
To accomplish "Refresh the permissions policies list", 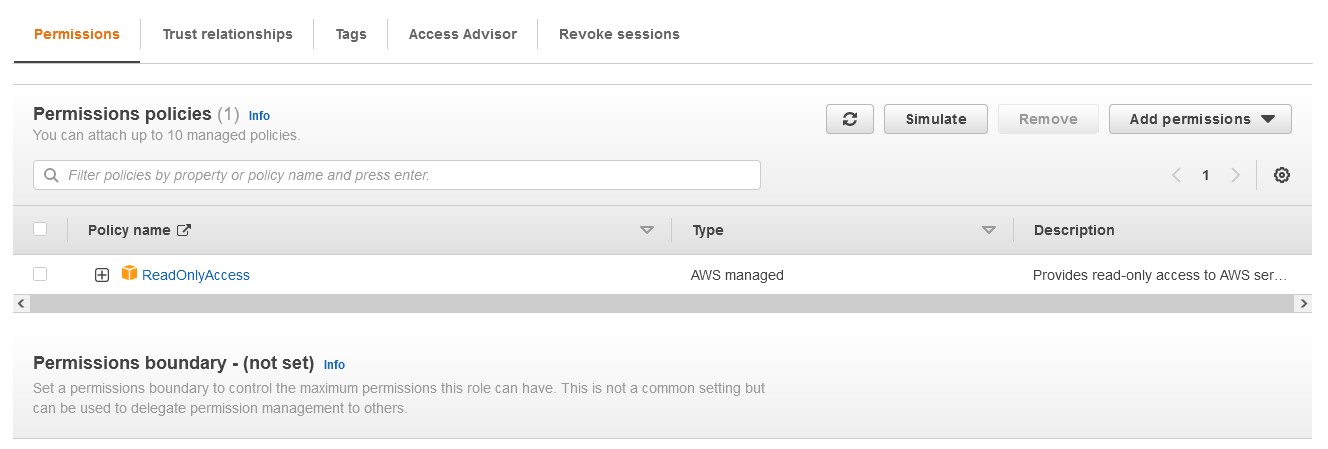I will [850, 119].
